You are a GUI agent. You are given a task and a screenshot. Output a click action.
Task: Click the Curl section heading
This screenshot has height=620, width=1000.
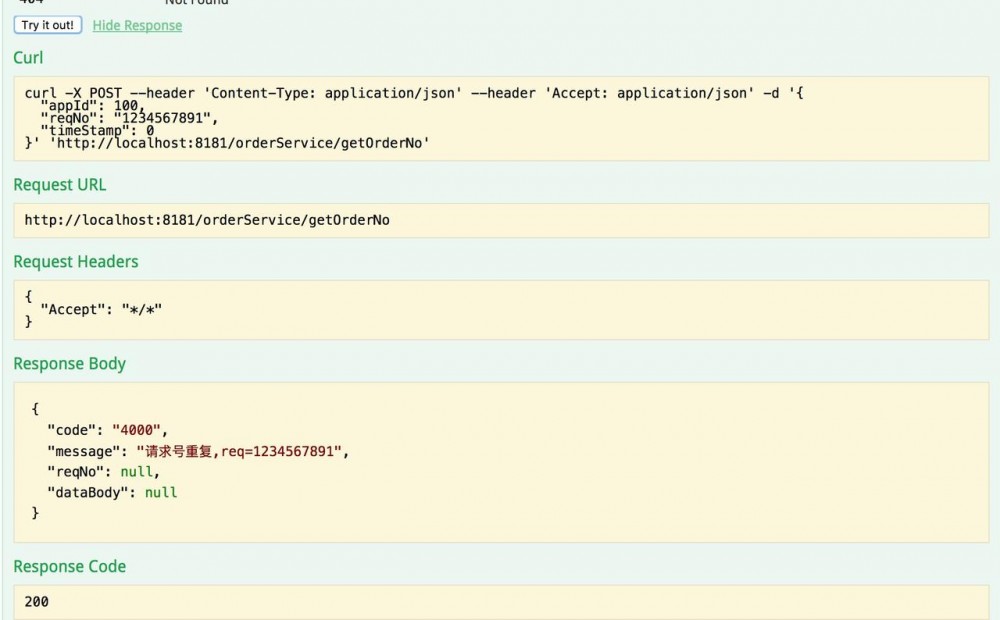point(28,58)
